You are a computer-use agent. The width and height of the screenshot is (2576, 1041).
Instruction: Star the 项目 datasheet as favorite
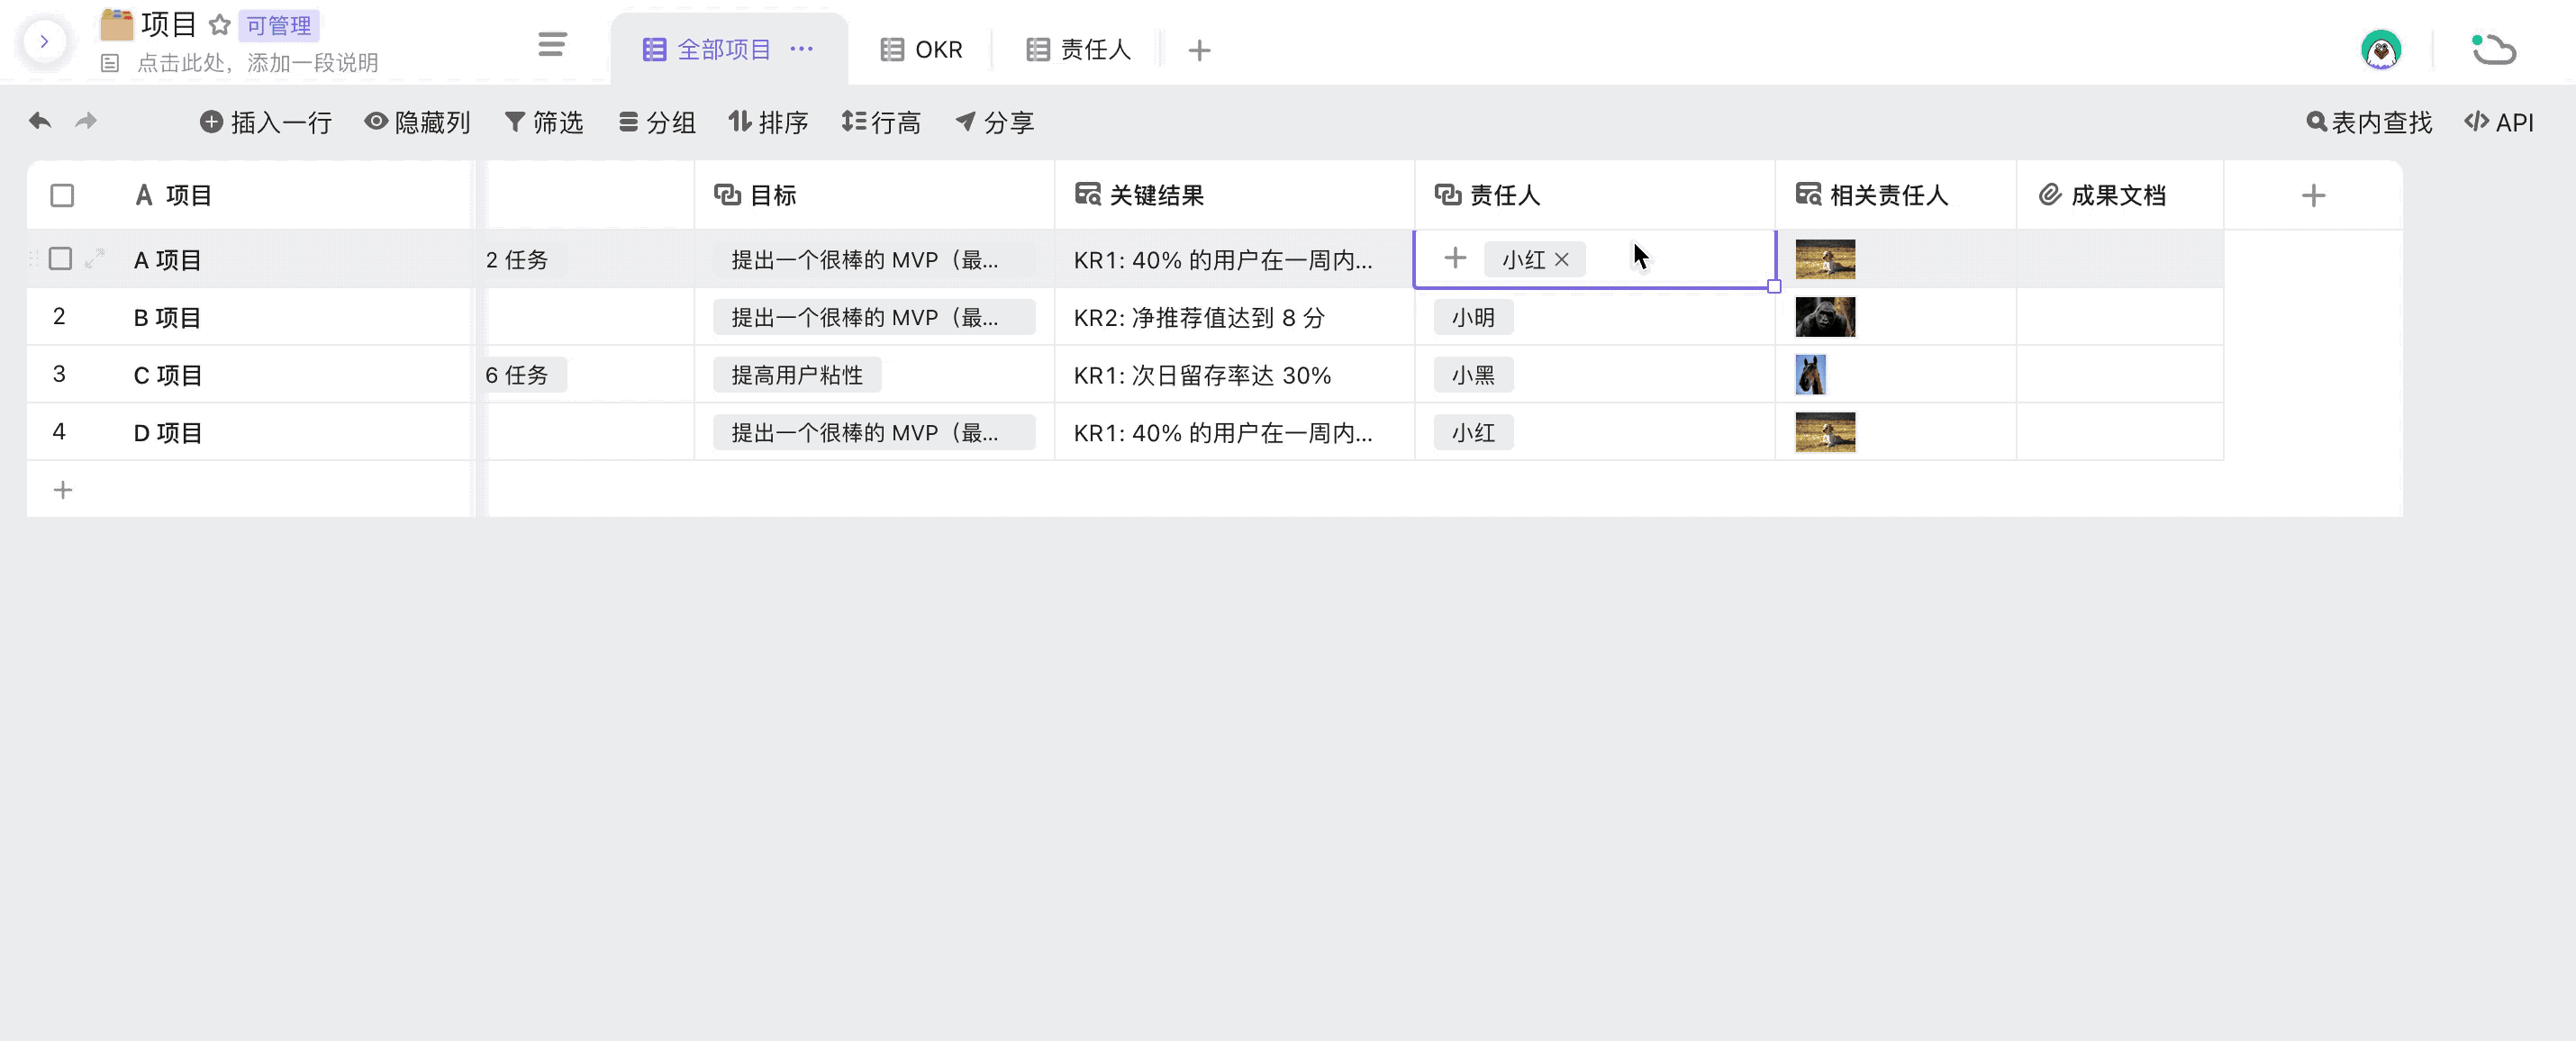point(220,24)
